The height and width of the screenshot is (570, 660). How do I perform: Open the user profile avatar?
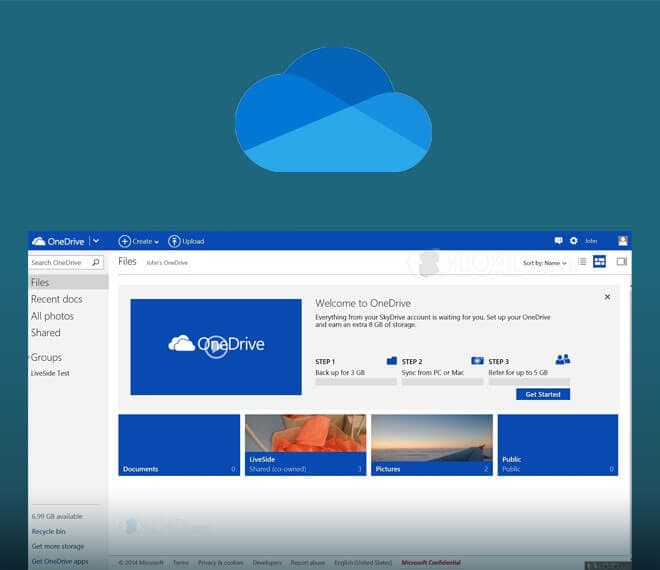click(x=623, y=240)
